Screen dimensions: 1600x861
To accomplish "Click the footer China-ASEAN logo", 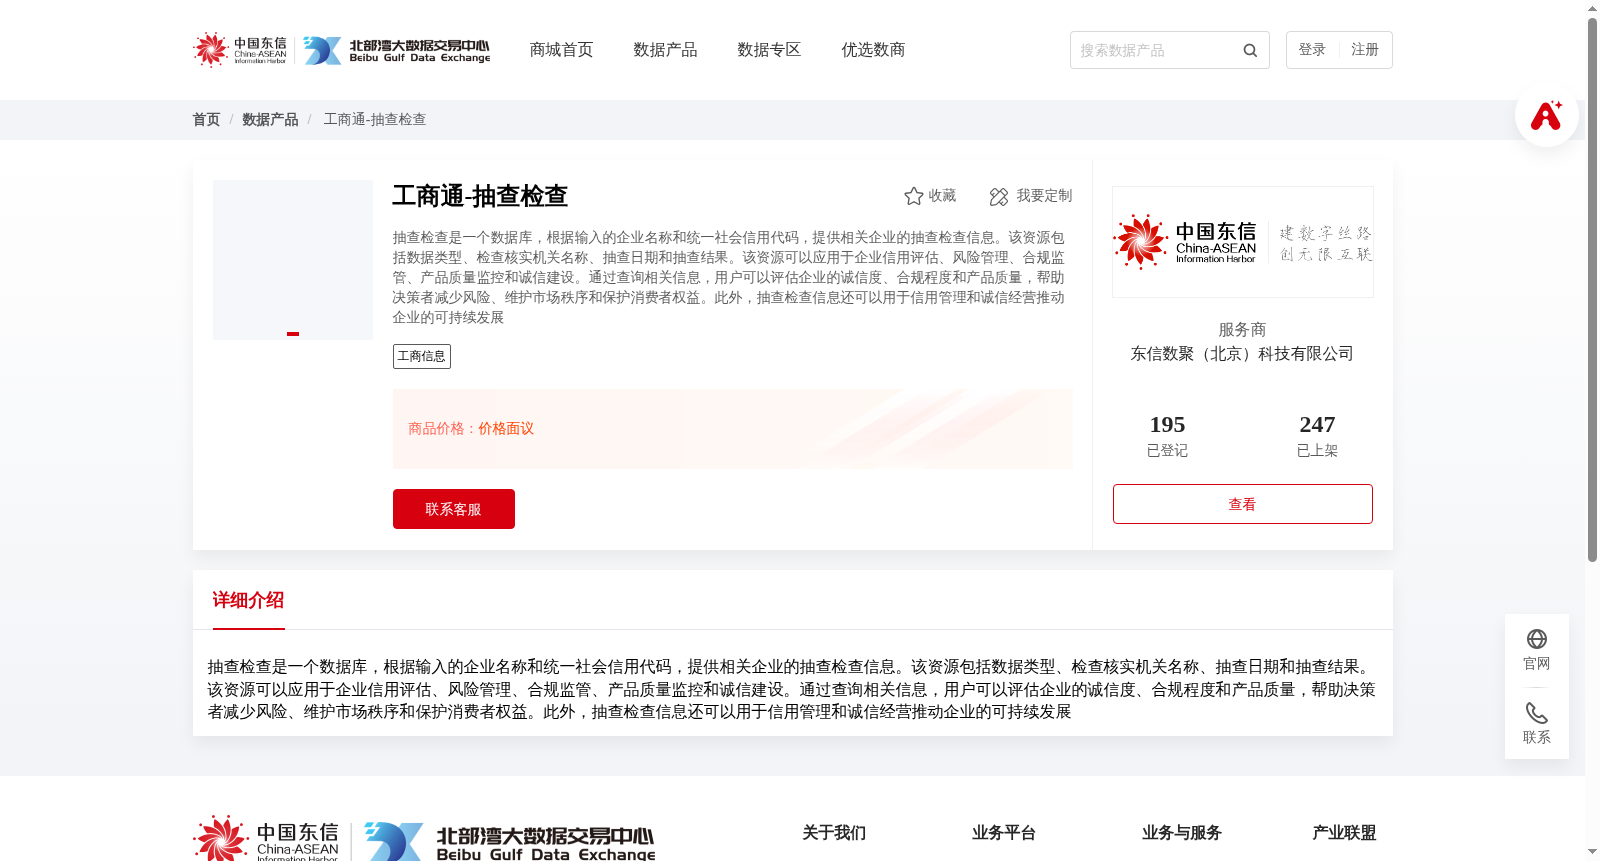I will pos(266,840).
